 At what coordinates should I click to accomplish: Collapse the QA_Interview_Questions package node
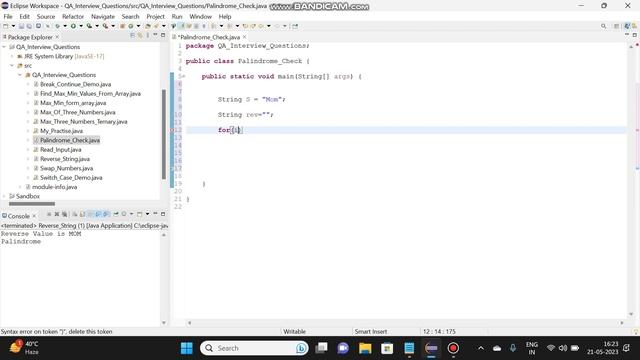click(20, 75)
